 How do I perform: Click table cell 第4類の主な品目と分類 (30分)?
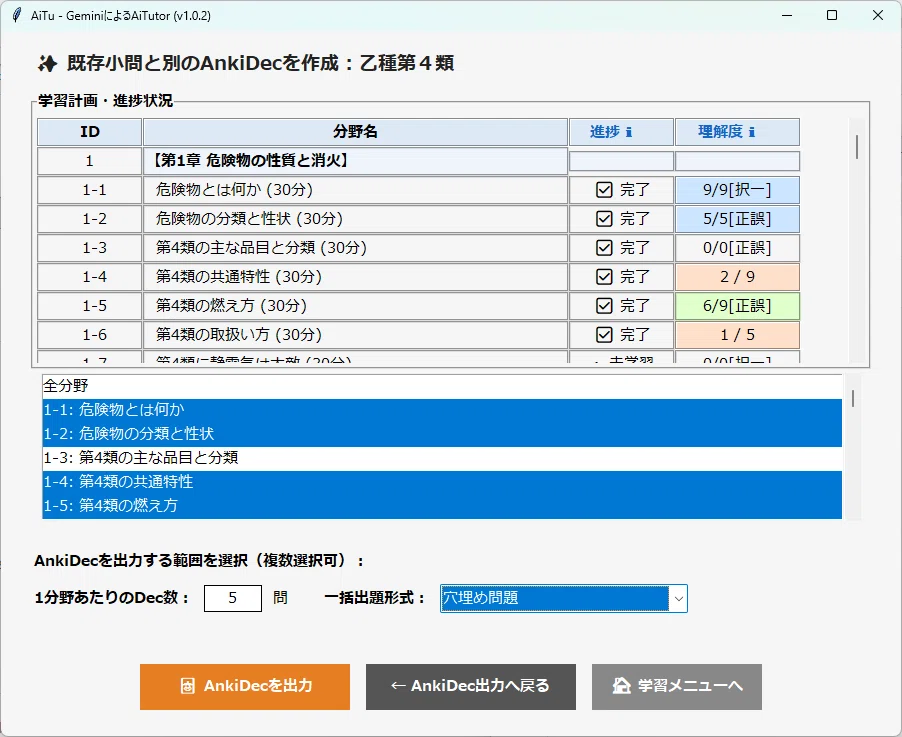tap(355, 248)
